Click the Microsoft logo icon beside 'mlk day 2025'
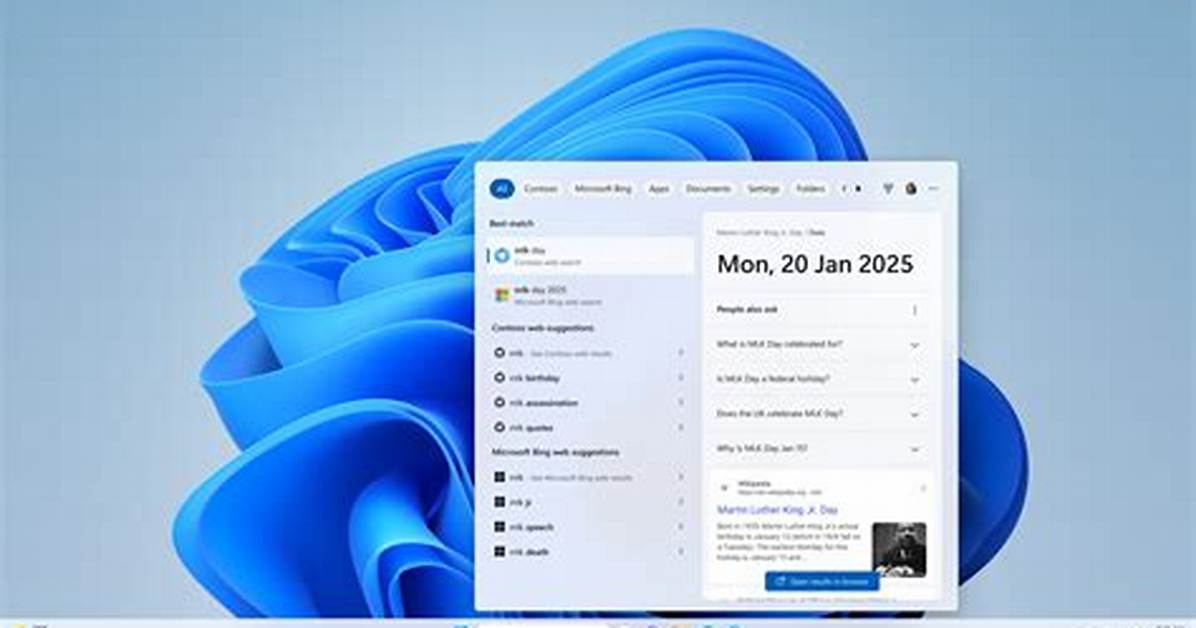 click(502, 295)
